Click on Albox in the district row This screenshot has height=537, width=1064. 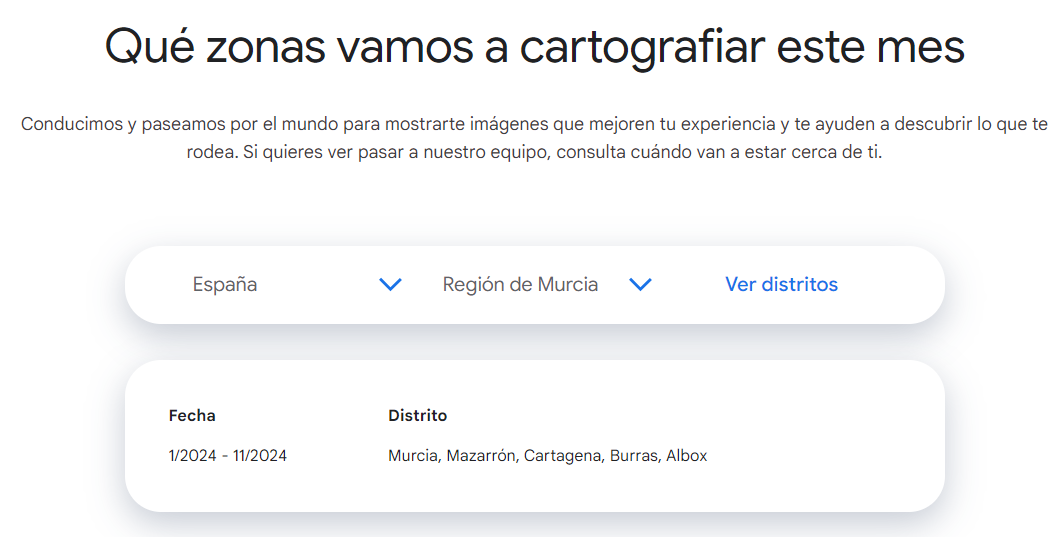(687, 456)
